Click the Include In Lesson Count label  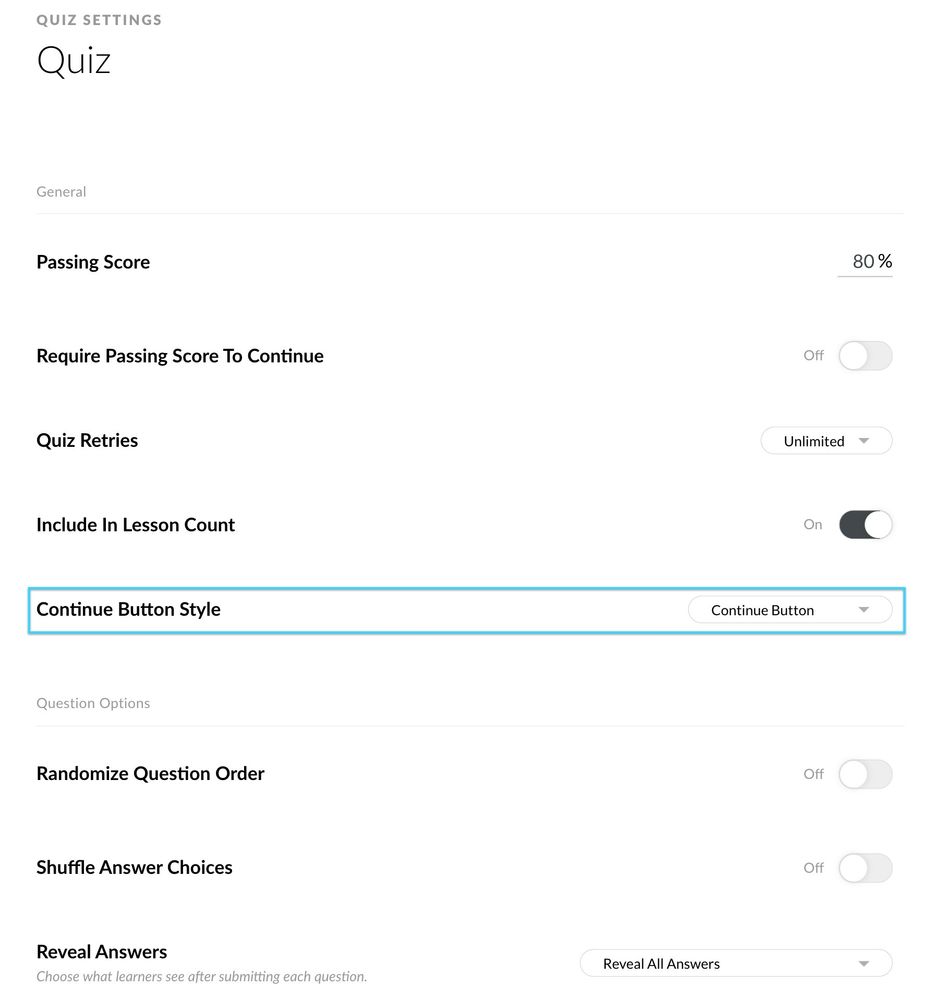[136, 525]
